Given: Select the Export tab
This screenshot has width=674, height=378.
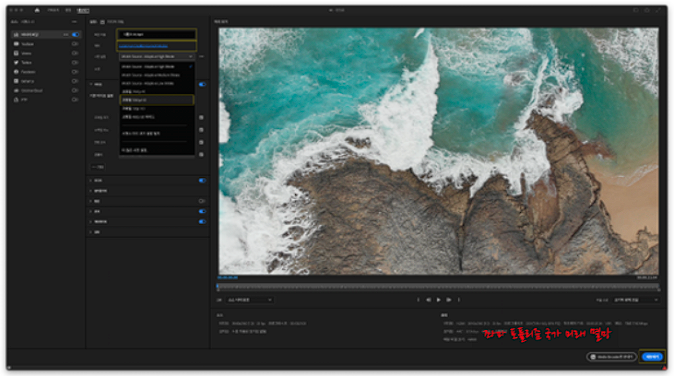Looking at the screenshot, I should 83,10.
